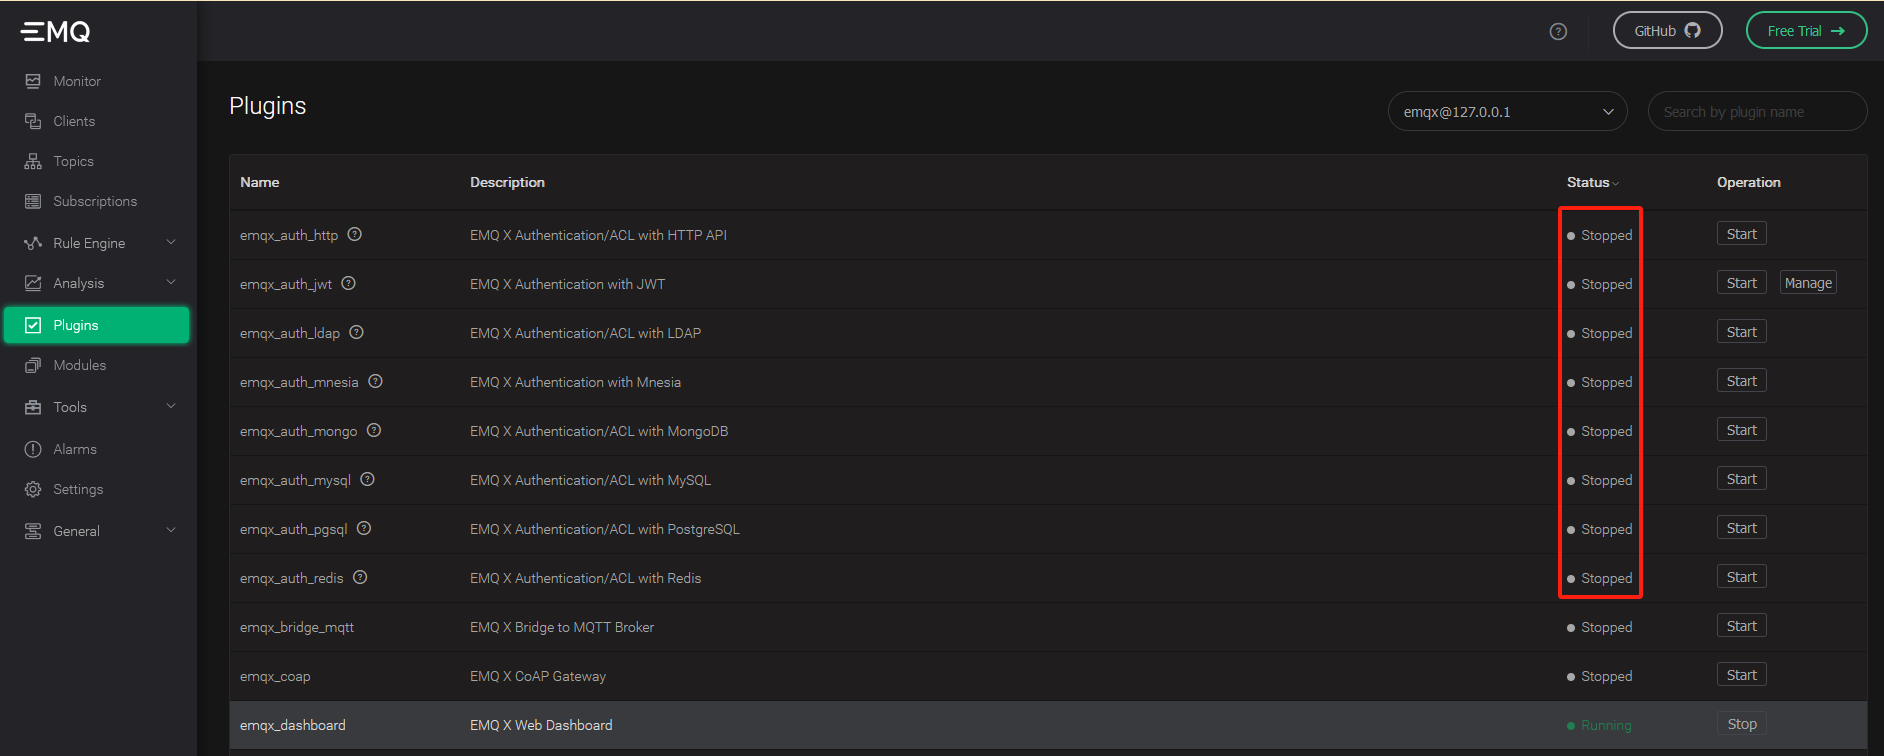Click the Modules sidebar icon
Viewport: 1884px width, 756px height.
(33, 365)
